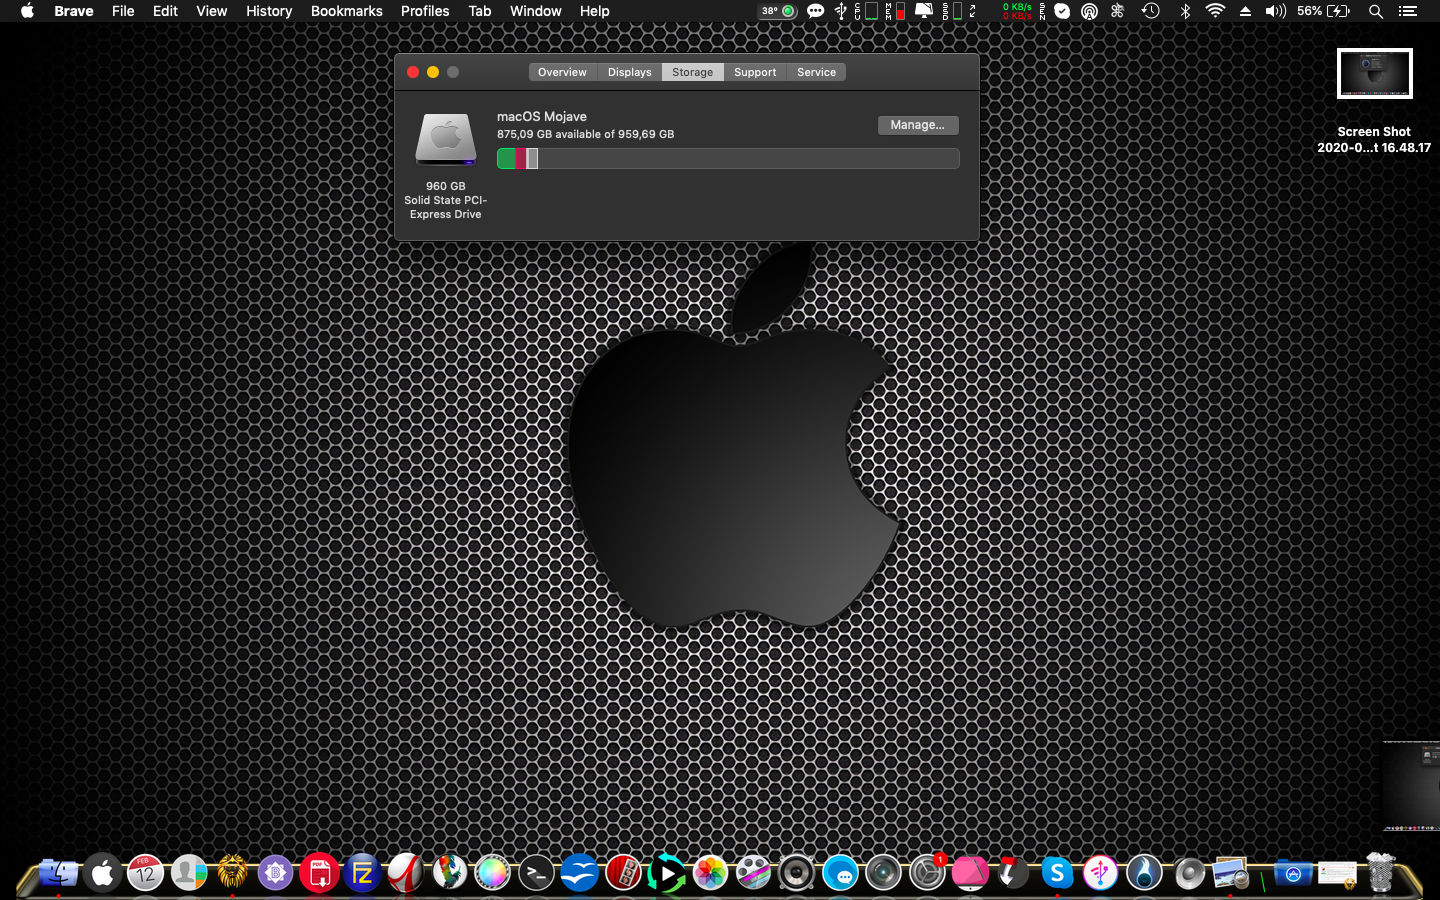Open the AirPlay display menu bar icon
The width and height of the screenshot is (1440, 900).
[923, 11]
